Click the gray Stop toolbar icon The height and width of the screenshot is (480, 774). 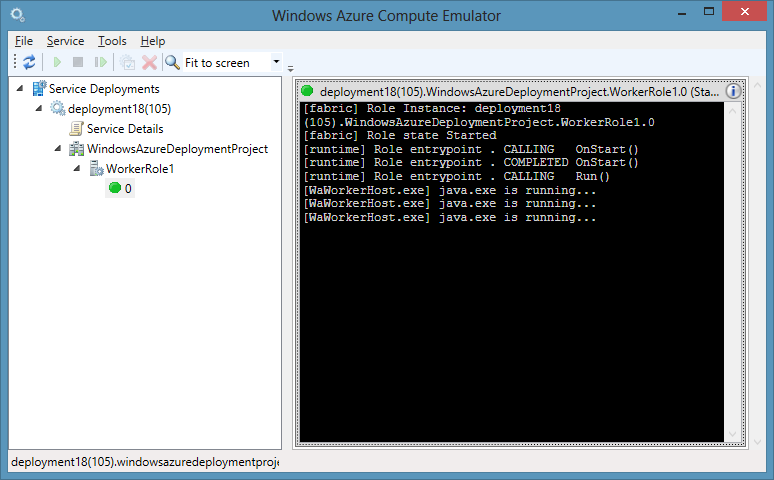[x=78, y=63]
